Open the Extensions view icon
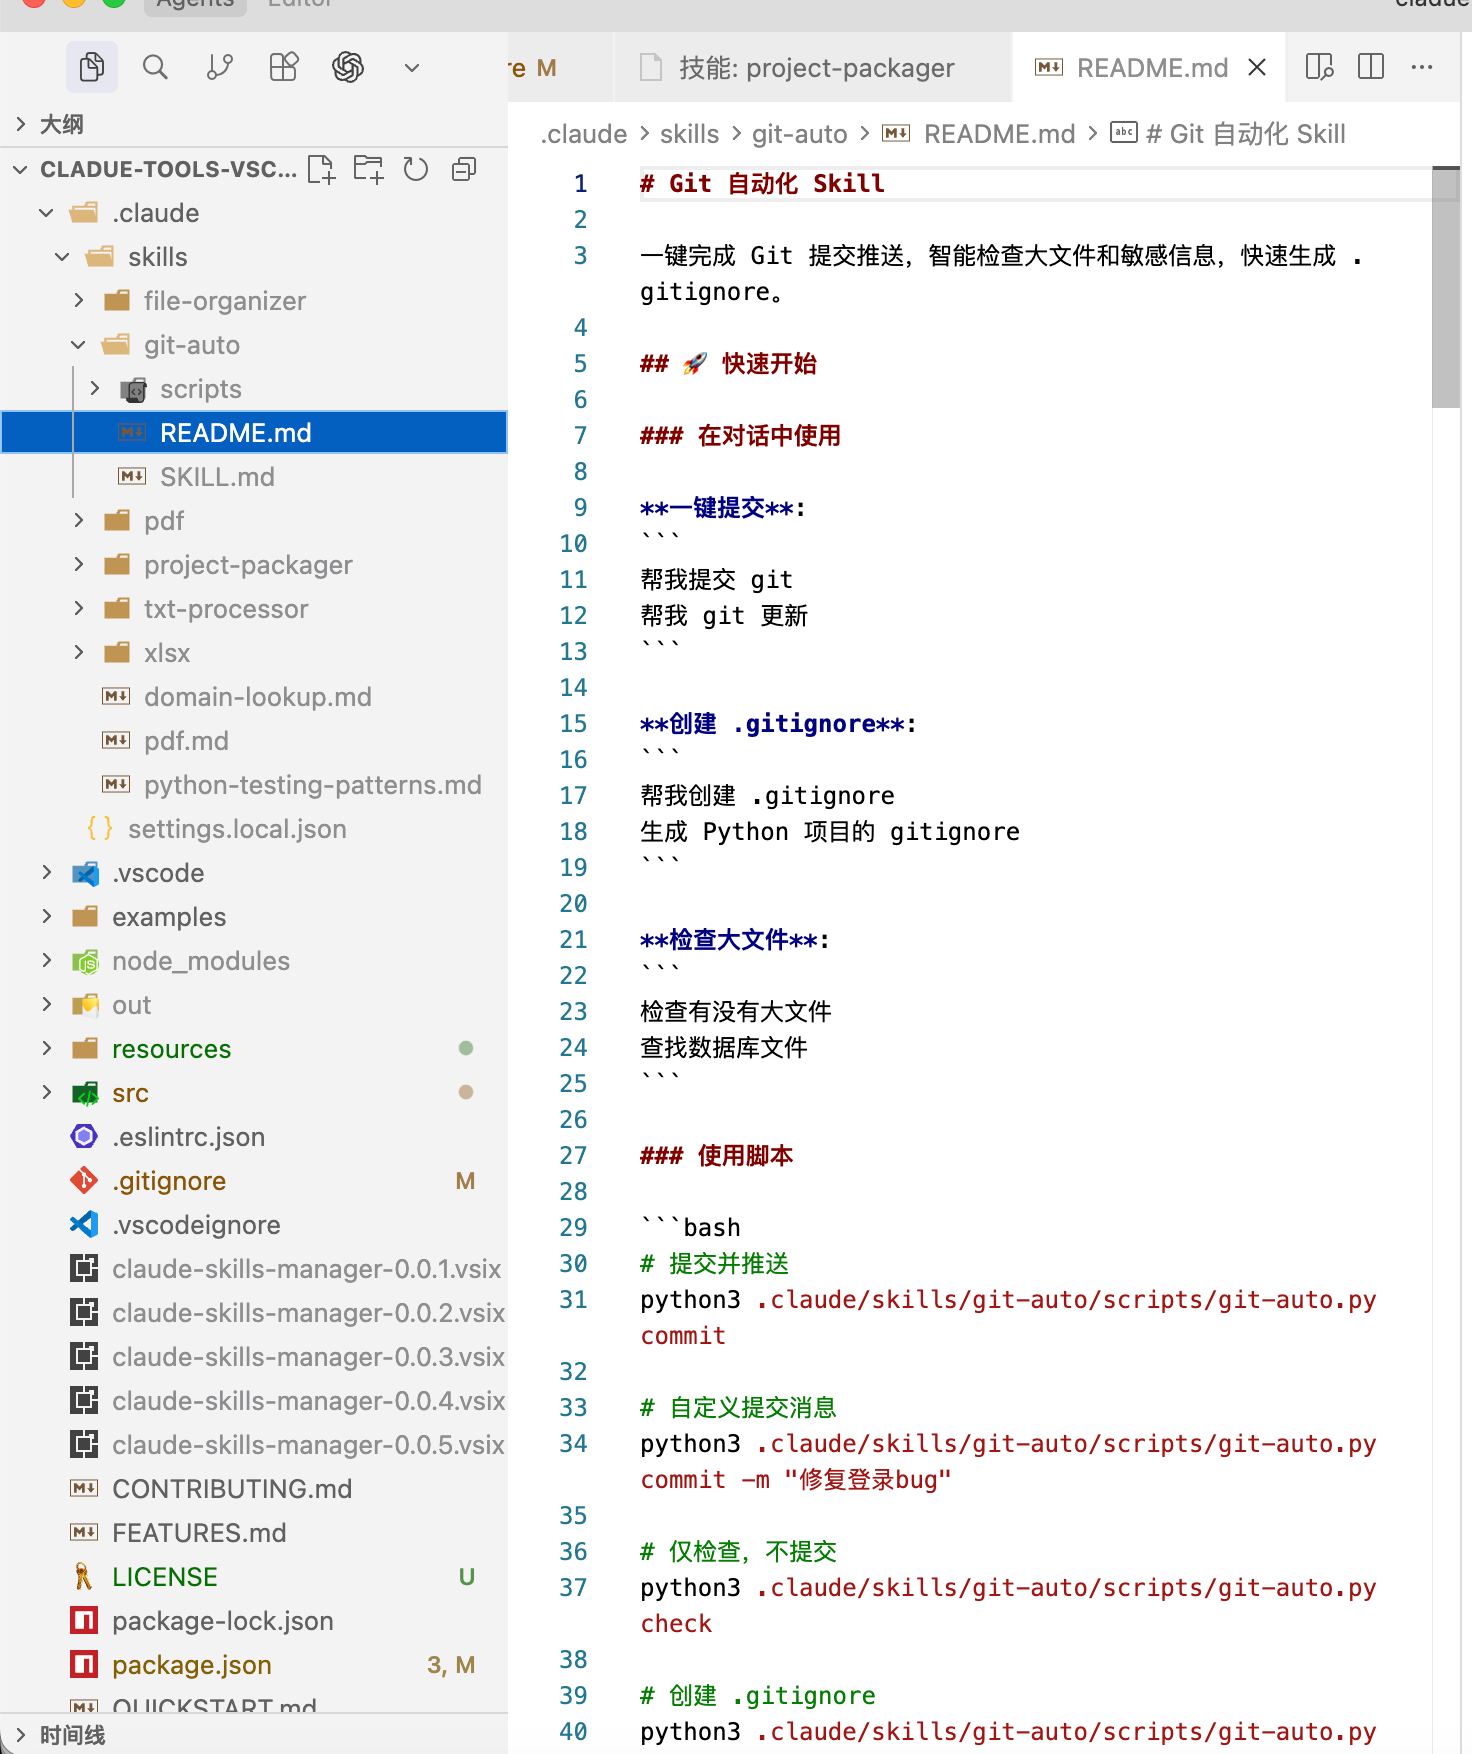Viewport: 1472px width, 1754px height. click(x=284, y=67)
